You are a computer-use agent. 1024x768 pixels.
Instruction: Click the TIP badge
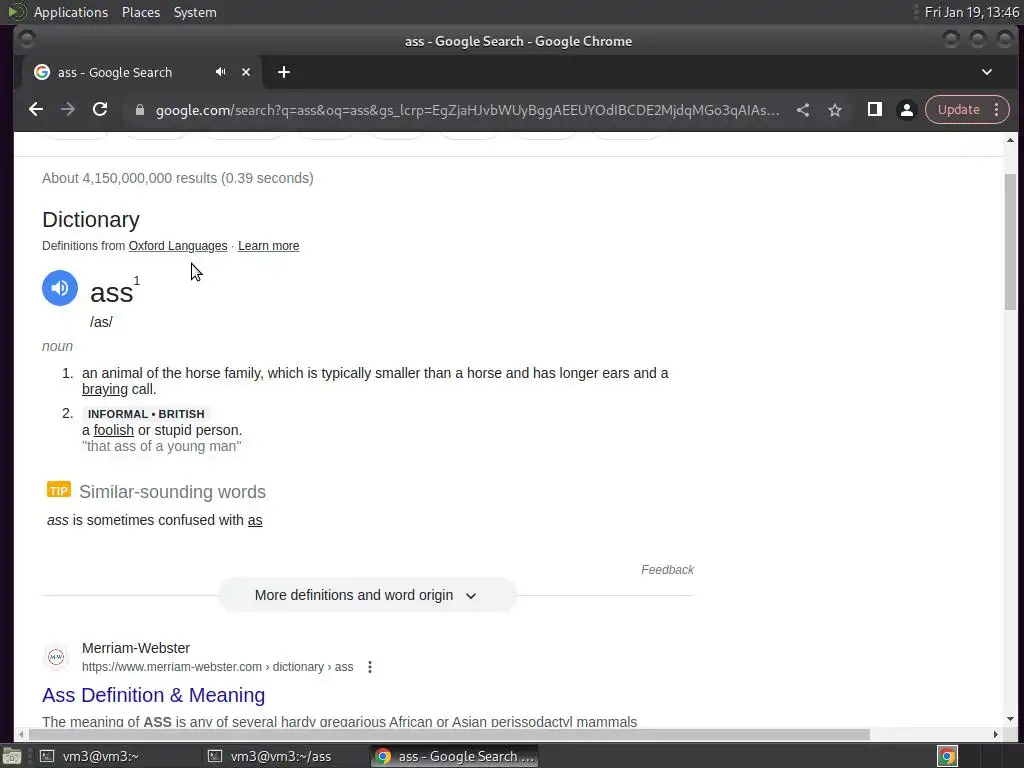click(59, 490)
